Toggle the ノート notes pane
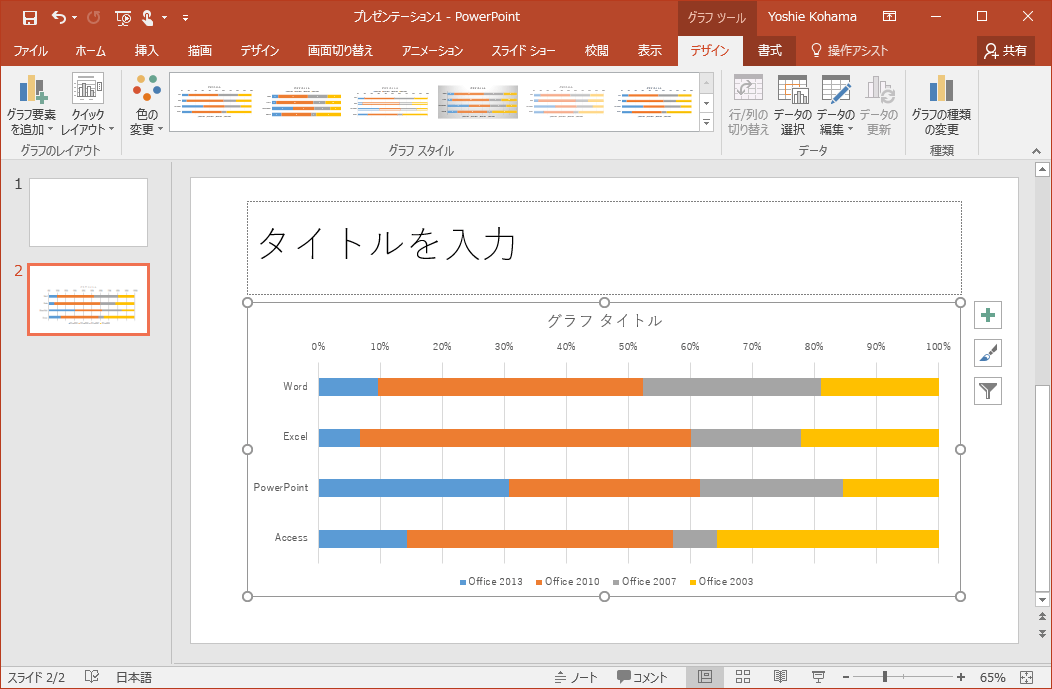The width and height of the screenshot is (1052, 689). click(577, 678)
